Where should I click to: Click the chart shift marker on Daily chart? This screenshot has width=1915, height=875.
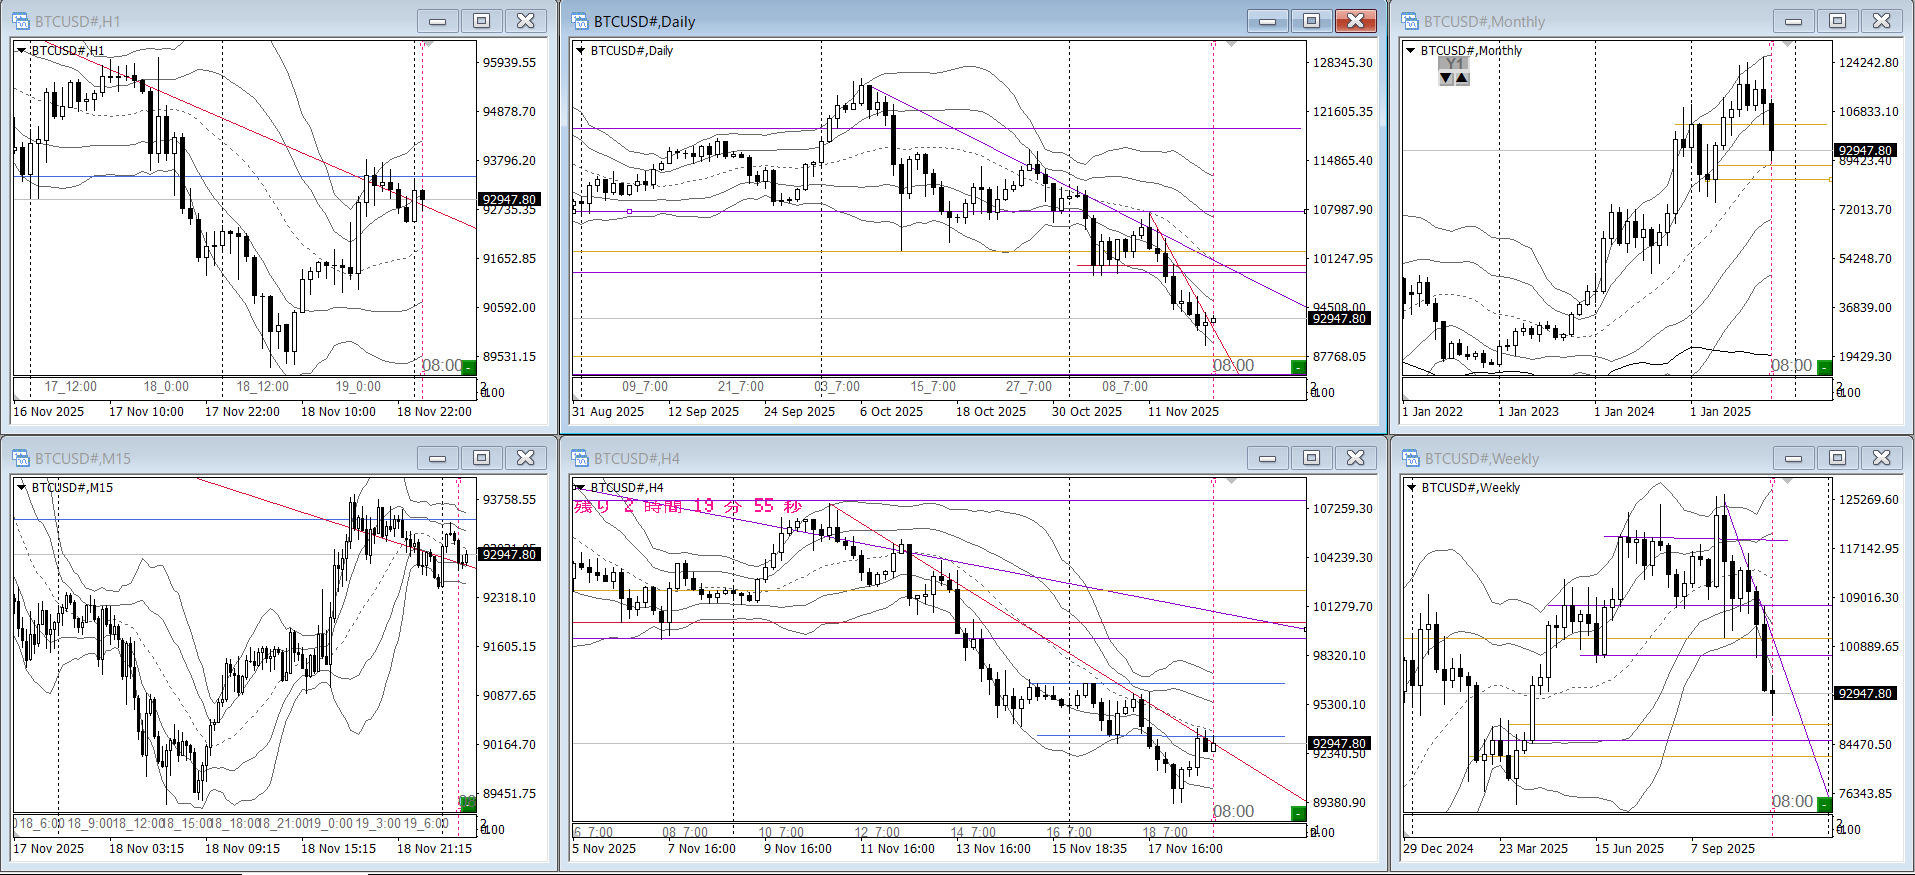(x=1231, y=45)
